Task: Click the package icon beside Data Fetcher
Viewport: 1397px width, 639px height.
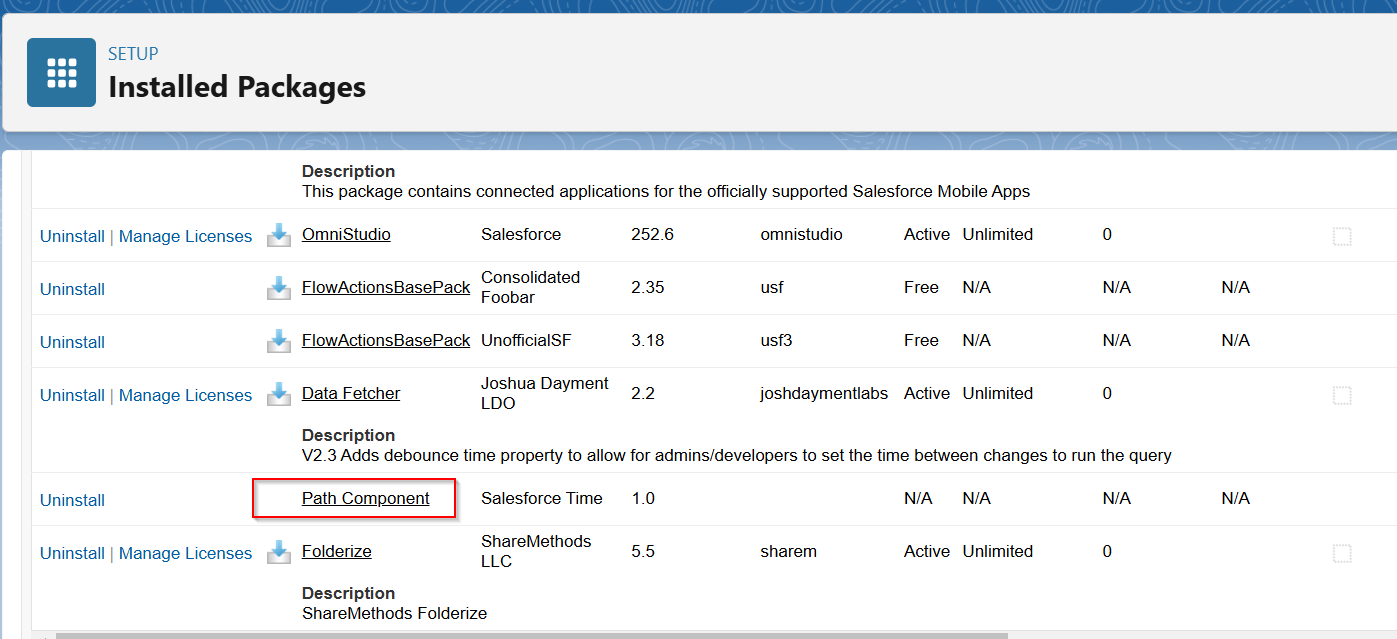Action: click(x=279, y=394)
